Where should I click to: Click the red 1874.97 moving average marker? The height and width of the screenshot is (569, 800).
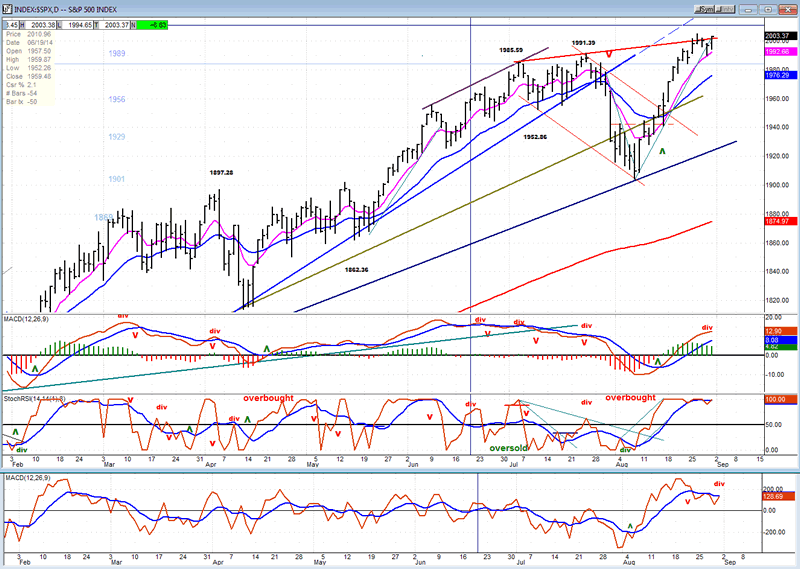point(777,221)
